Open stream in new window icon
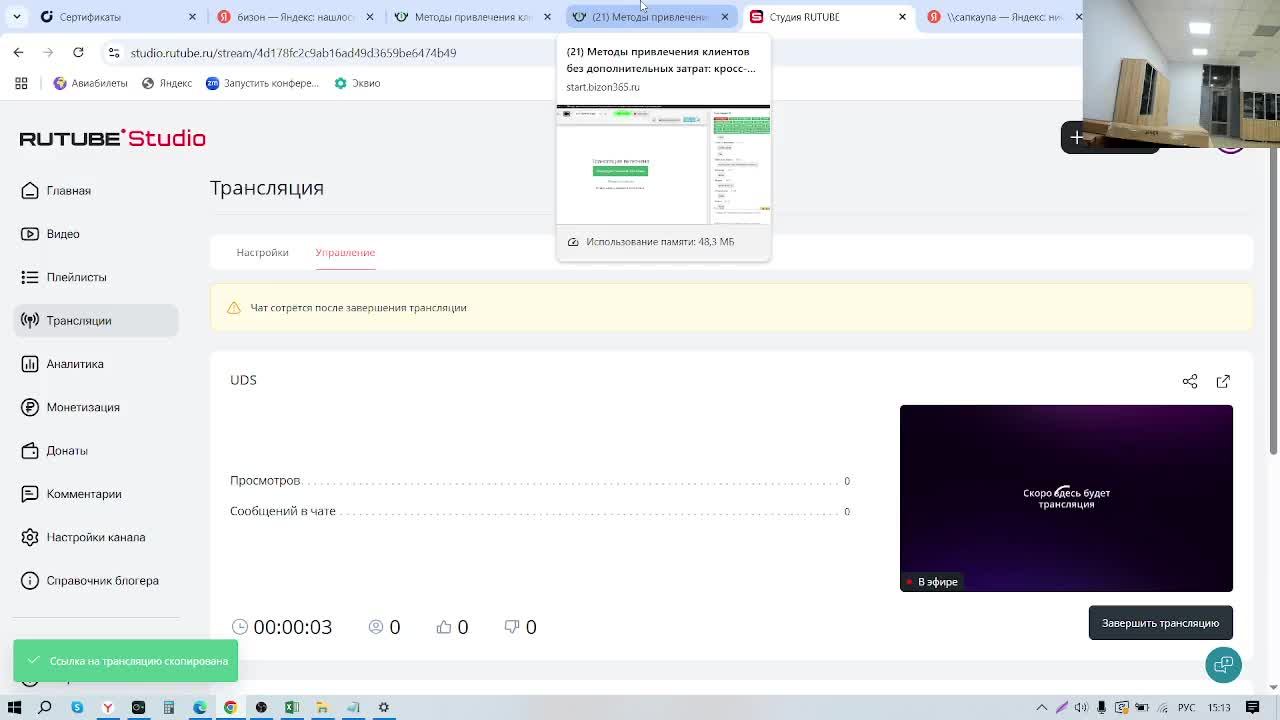This screenshot has width=1280, height=720. click(x=1223, y=381)
